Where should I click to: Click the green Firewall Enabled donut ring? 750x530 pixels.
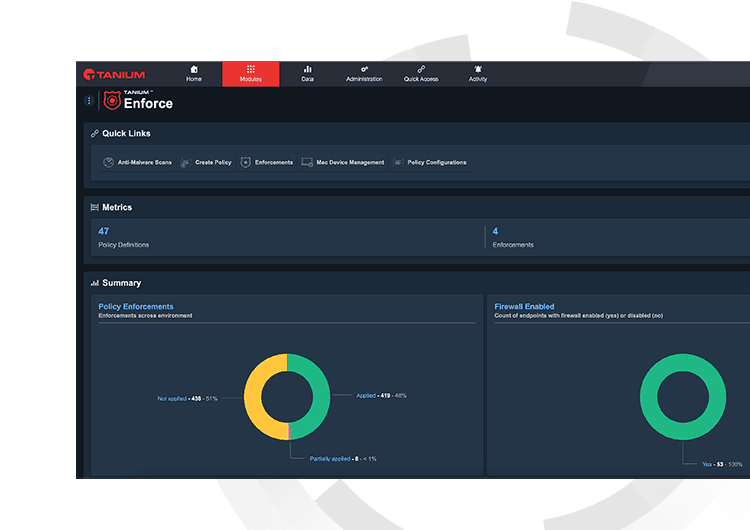click(649, 397)
